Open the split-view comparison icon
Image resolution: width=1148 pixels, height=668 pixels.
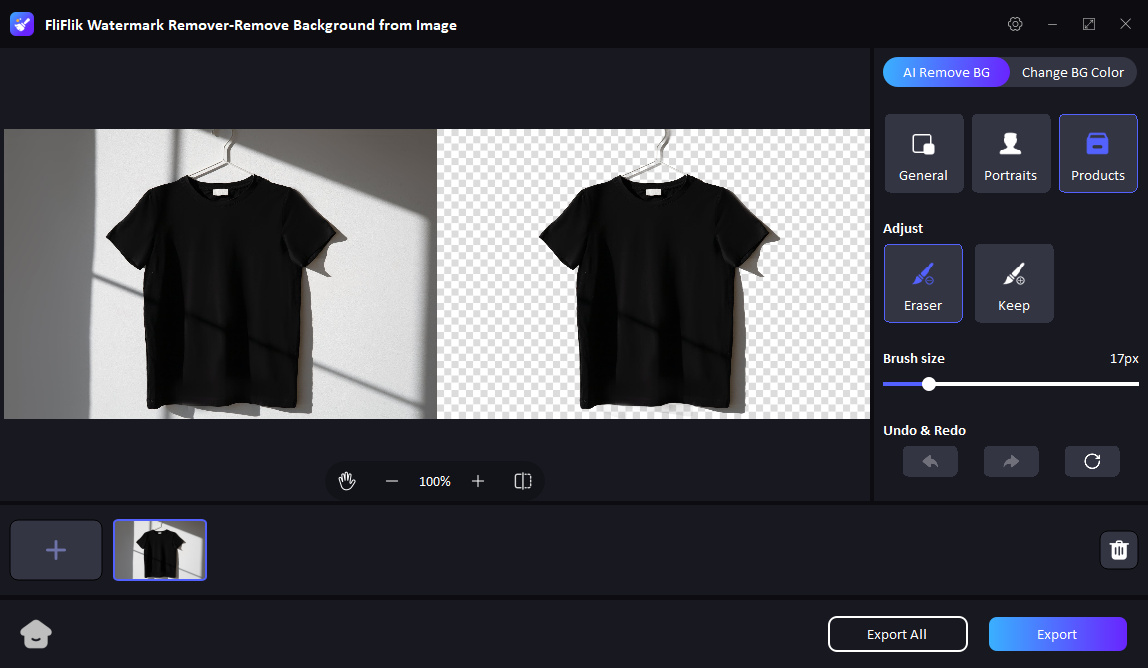click(522, 481)
